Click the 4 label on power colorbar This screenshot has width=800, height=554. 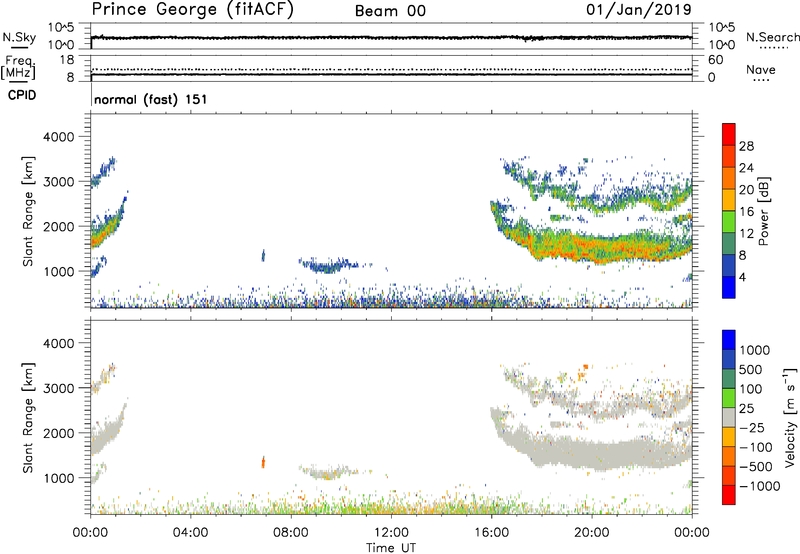point(743,277)
